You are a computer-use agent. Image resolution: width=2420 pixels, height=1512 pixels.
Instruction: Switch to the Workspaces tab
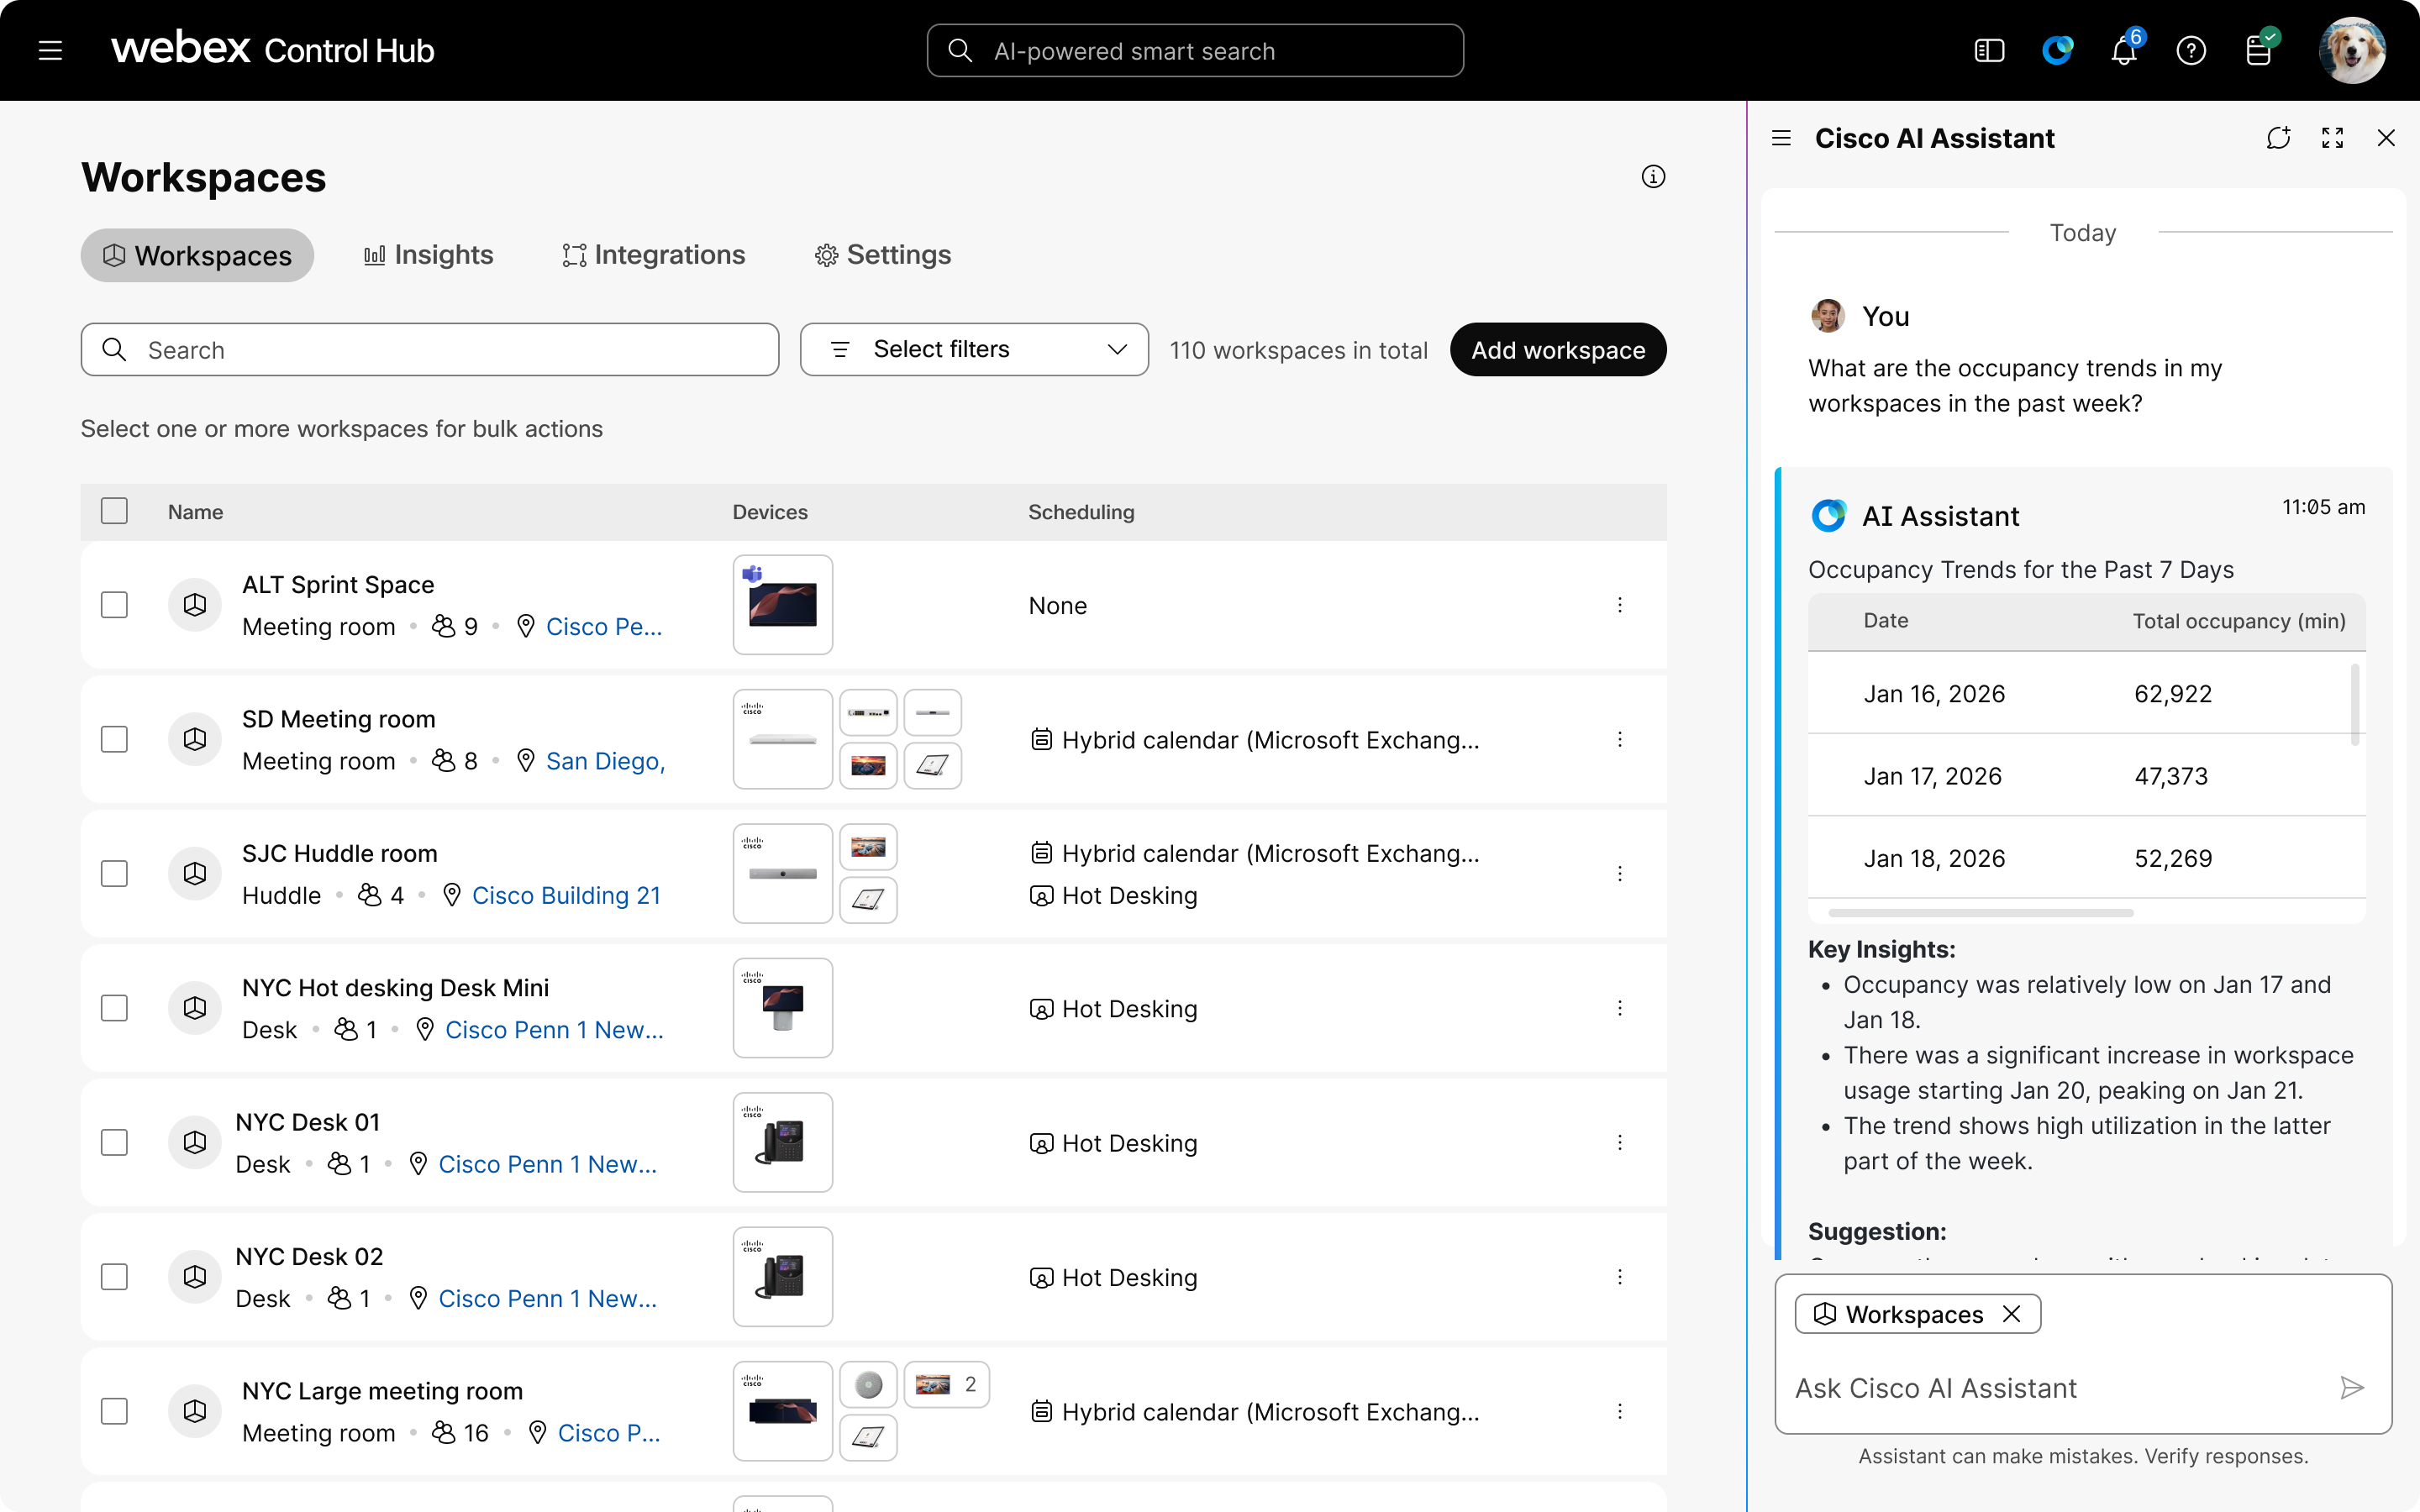[197, 255]
